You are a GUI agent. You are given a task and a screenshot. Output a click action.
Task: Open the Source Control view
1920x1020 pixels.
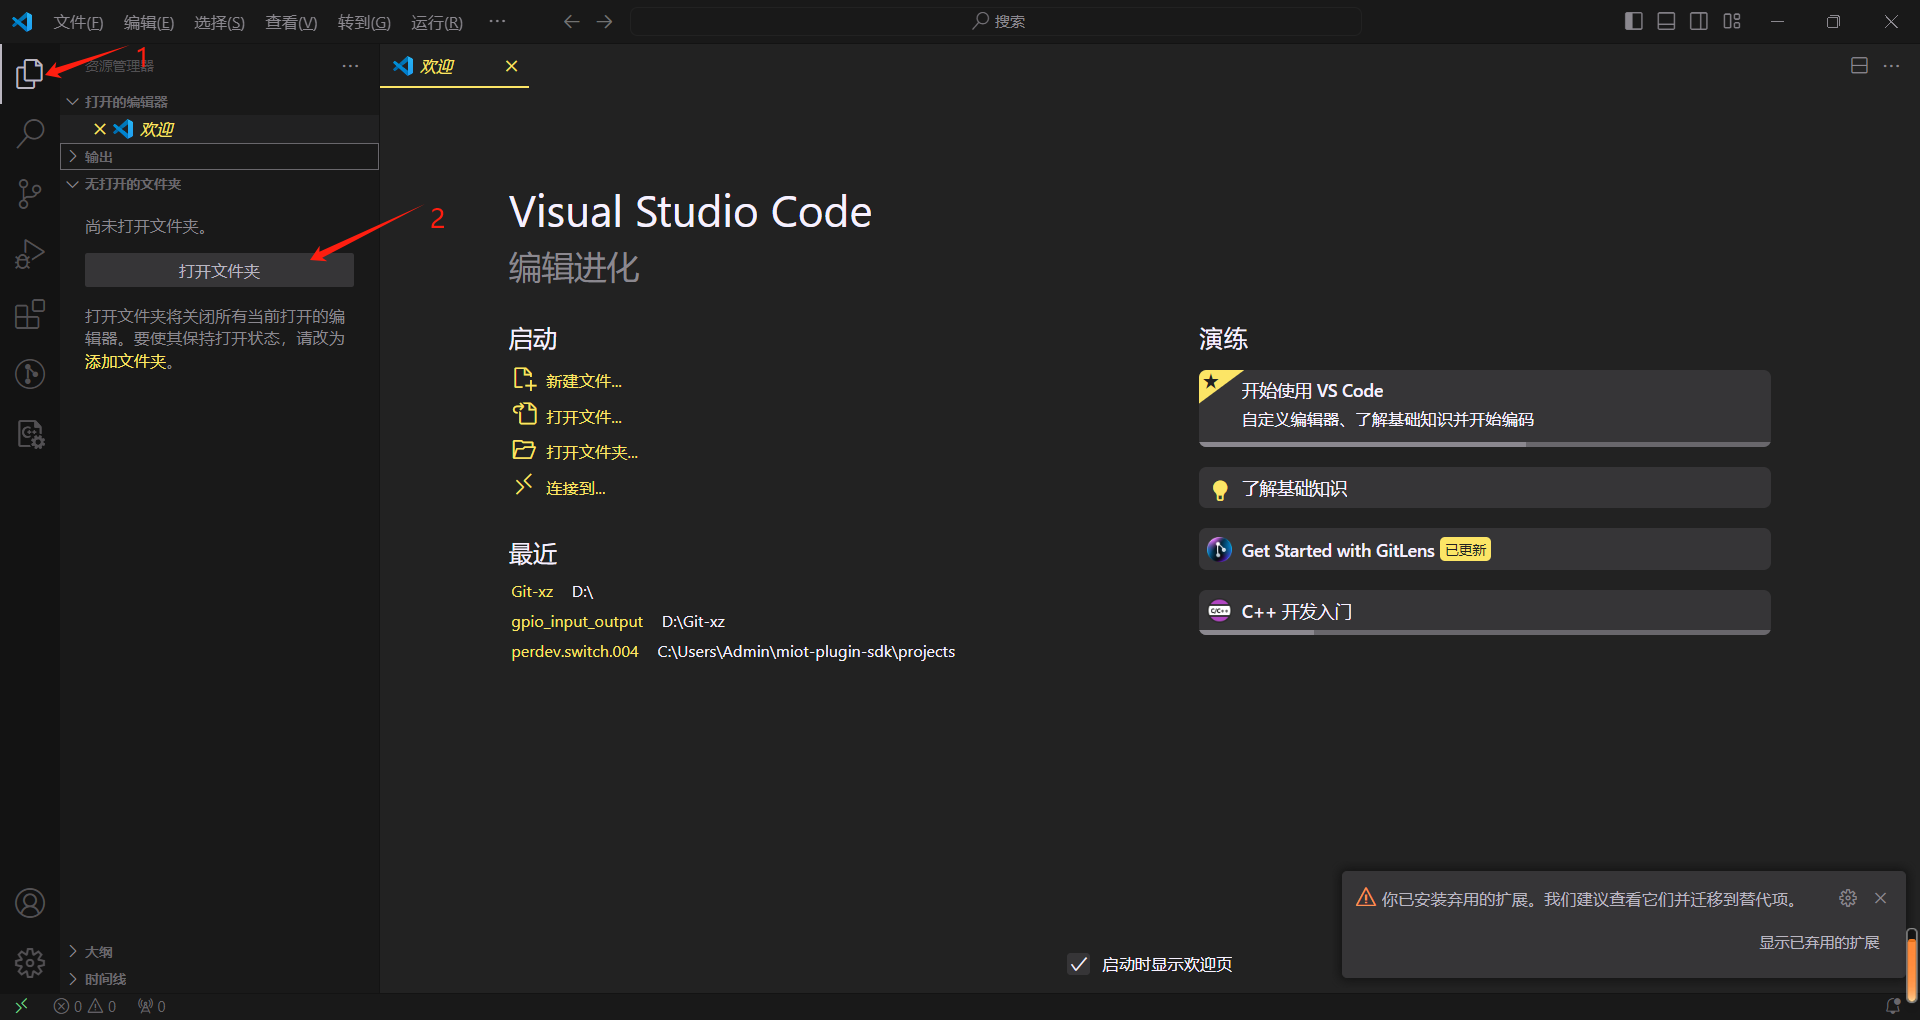coord(30,194)
